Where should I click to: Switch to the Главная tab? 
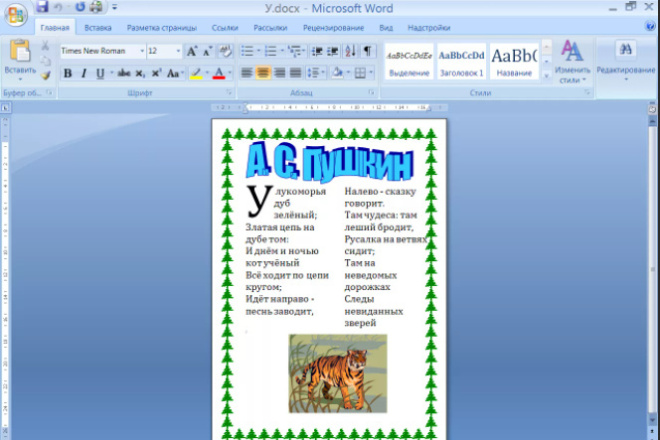tap(55, 28)
